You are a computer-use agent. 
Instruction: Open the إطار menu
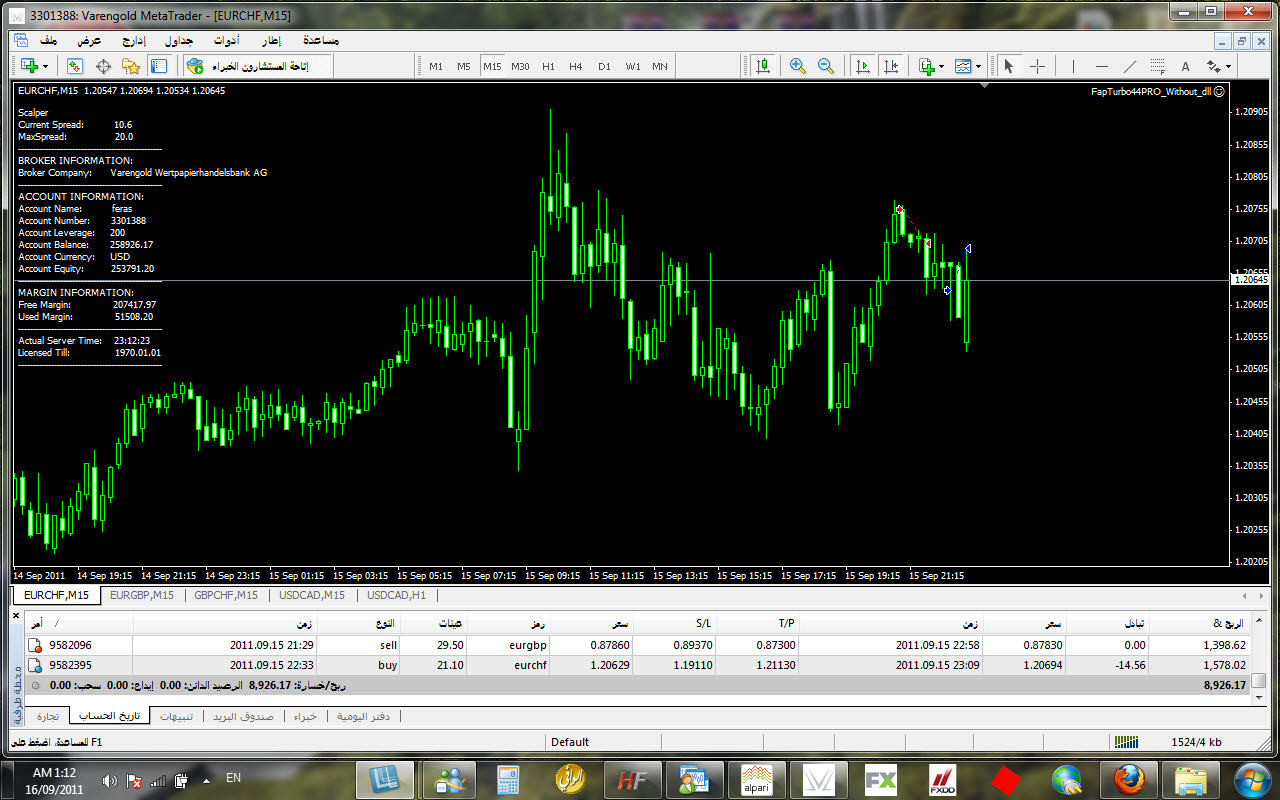(271, 41)
